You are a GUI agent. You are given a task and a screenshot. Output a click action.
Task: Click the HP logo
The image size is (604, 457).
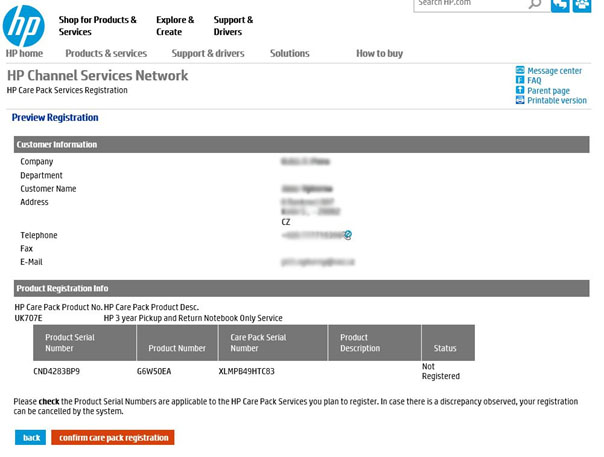coord(23,26)
